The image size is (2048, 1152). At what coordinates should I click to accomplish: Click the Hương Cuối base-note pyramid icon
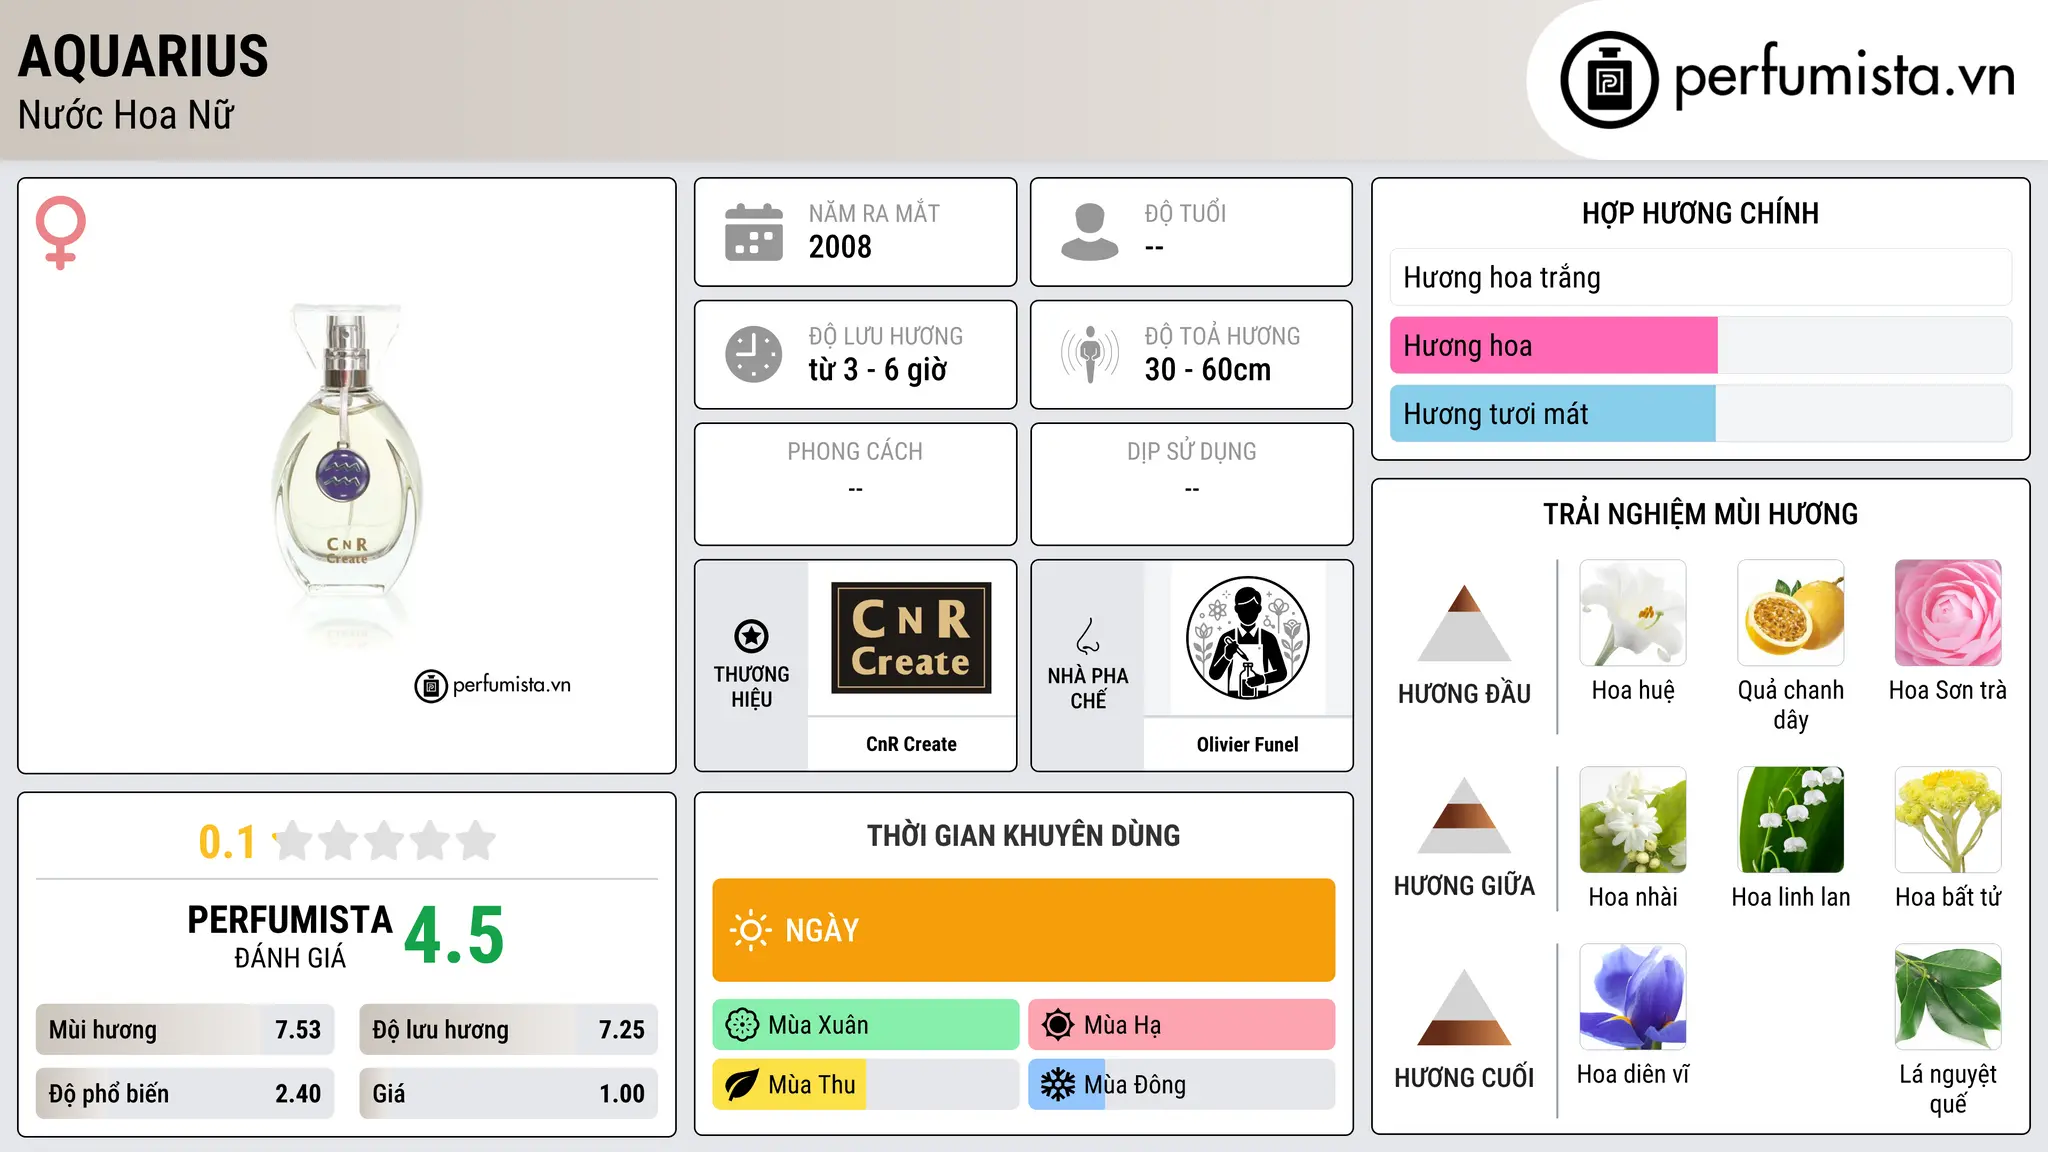click(1464, 1007)
